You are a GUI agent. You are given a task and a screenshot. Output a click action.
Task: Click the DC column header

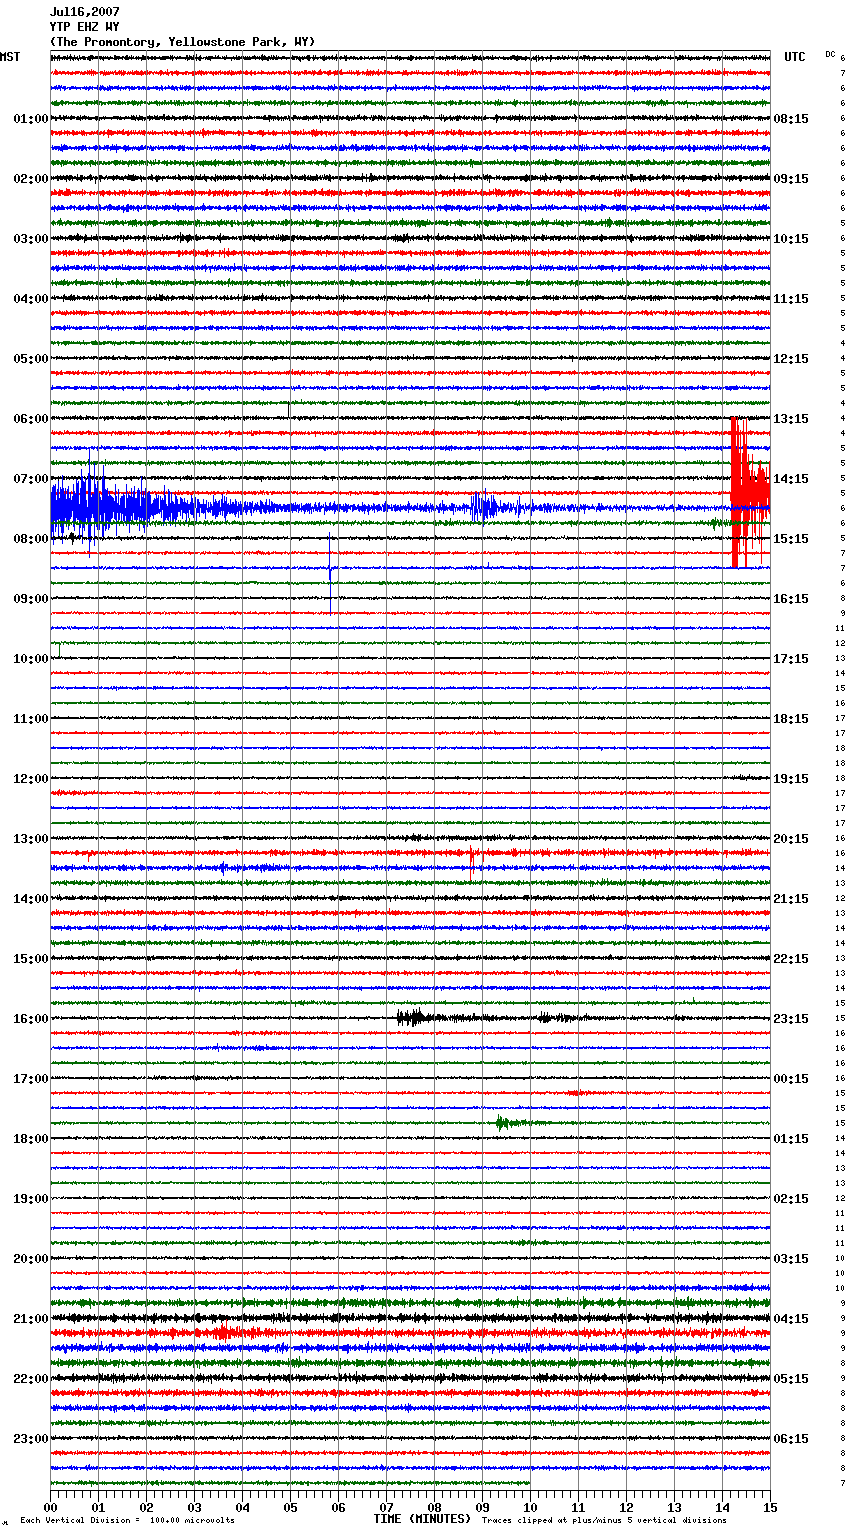pyautogui.click(x=830, y=54)
